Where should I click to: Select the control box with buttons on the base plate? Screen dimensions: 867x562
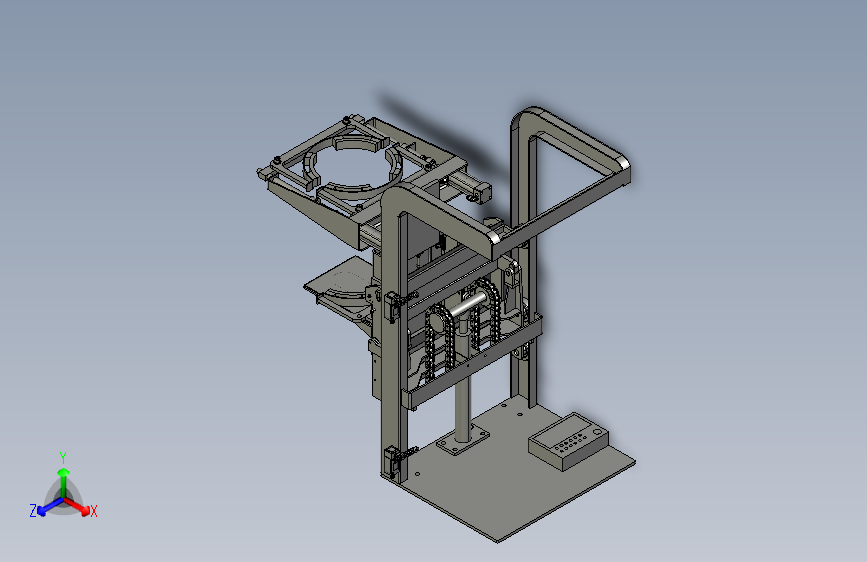568,442
